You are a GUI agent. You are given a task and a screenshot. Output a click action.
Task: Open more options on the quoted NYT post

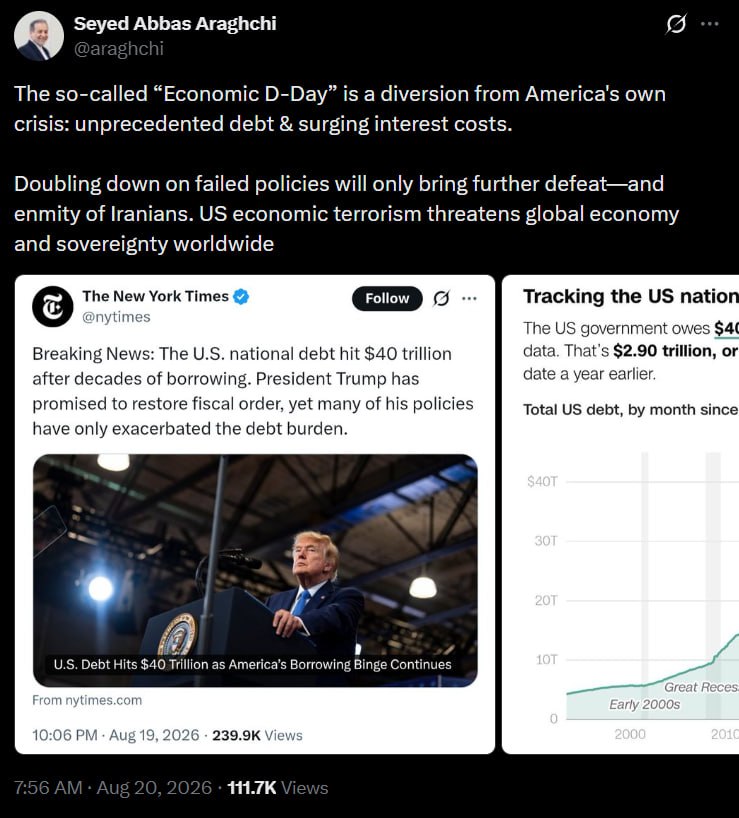point(469,298)
